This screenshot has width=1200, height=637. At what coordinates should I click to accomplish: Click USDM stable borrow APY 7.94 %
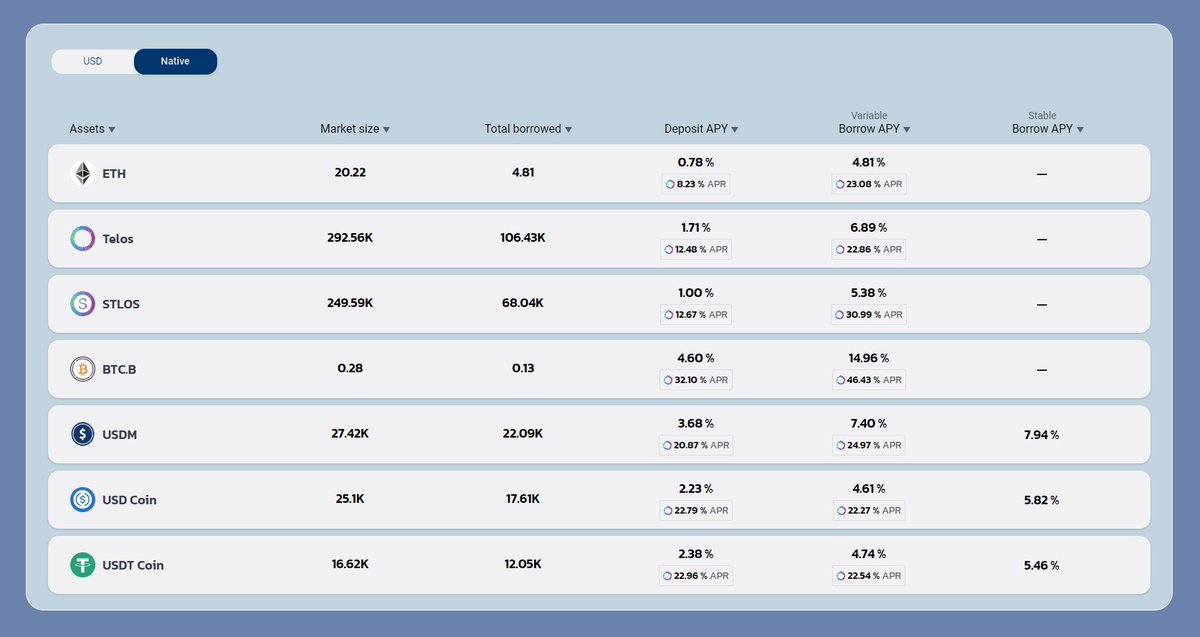[x=1041, y=435]
